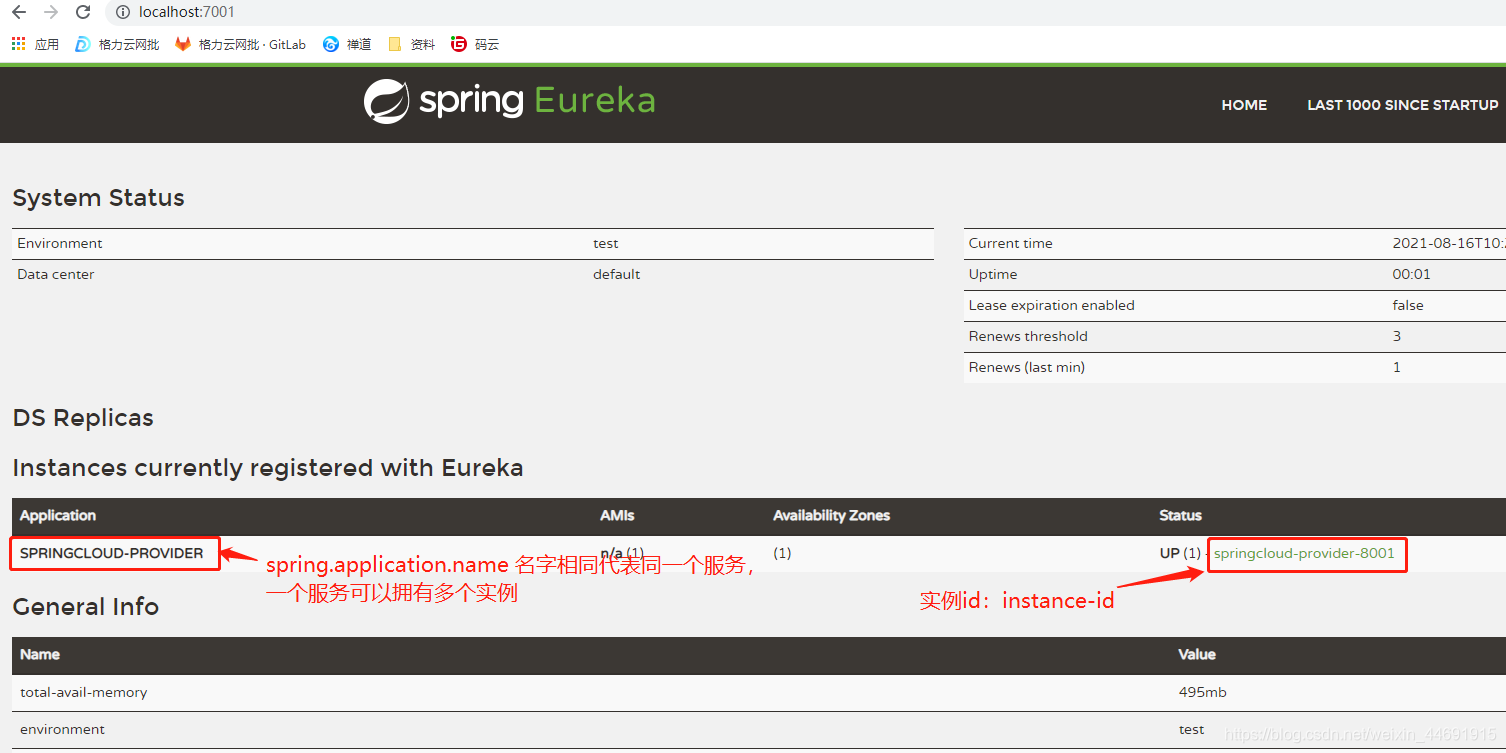
Task: Open LAST 1000 SINCE STARTUP page
Action: 1402,105
